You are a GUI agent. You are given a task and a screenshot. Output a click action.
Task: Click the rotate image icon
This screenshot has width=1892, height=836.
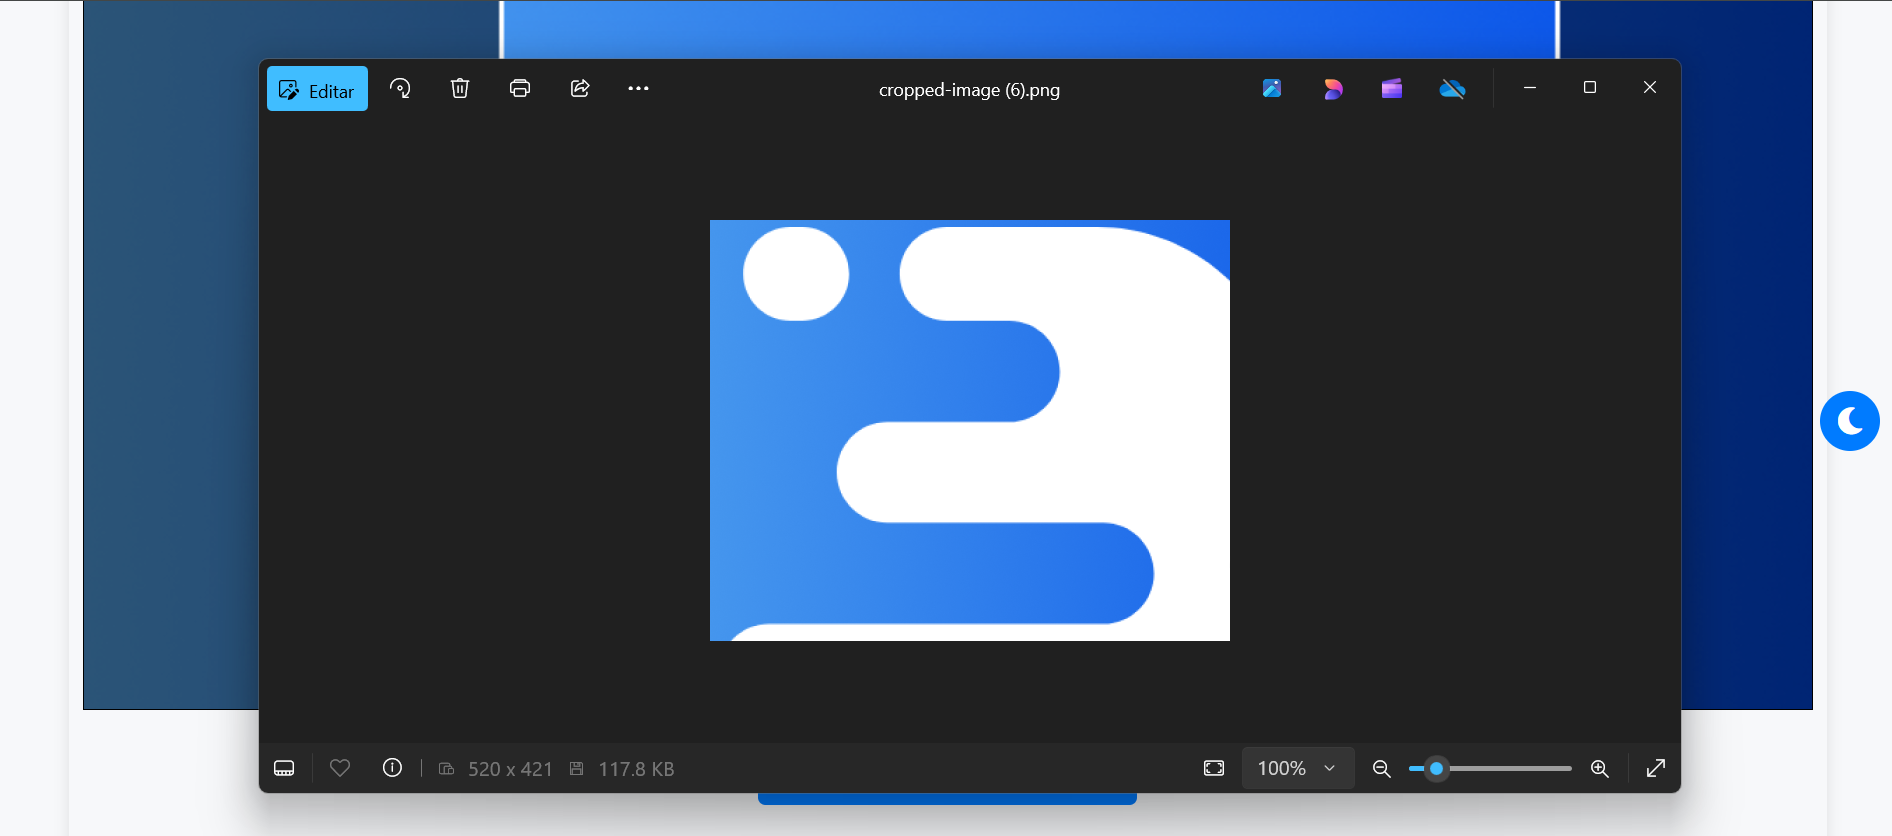point(400,88)
